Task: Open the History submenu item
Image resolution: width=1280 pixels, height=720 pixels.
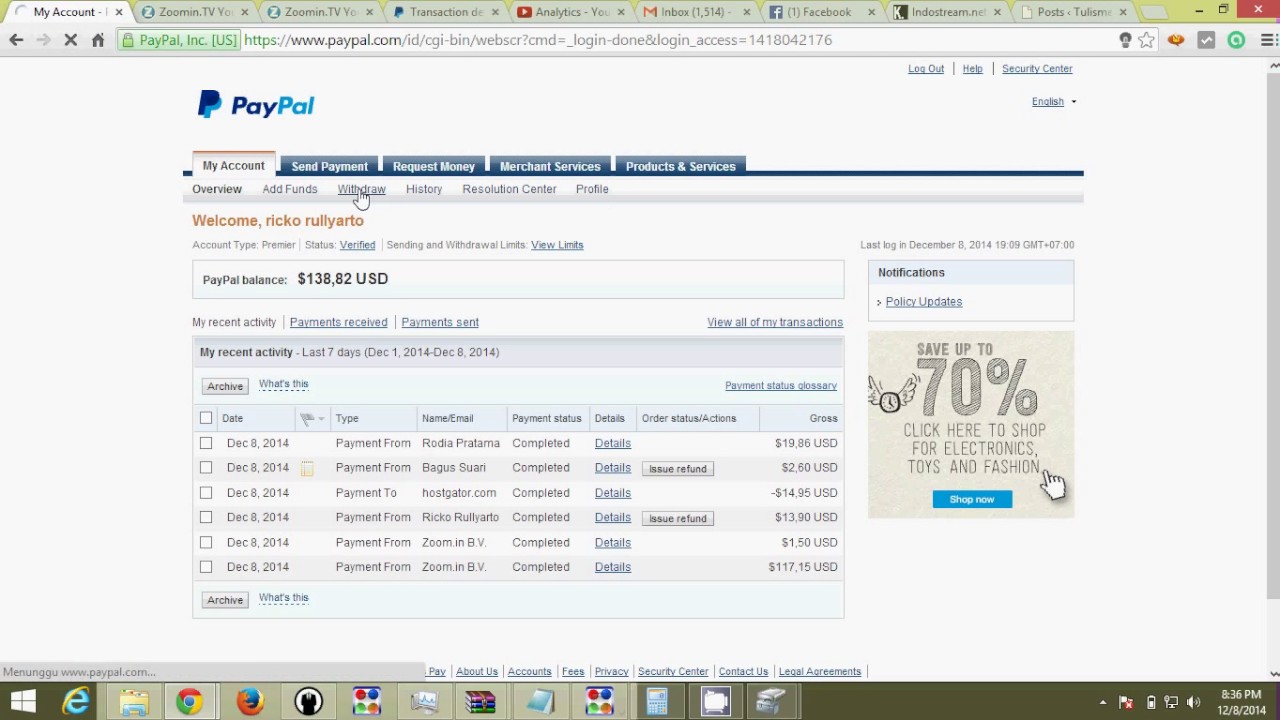Action: pyautogui.click(x=424, y=189)
